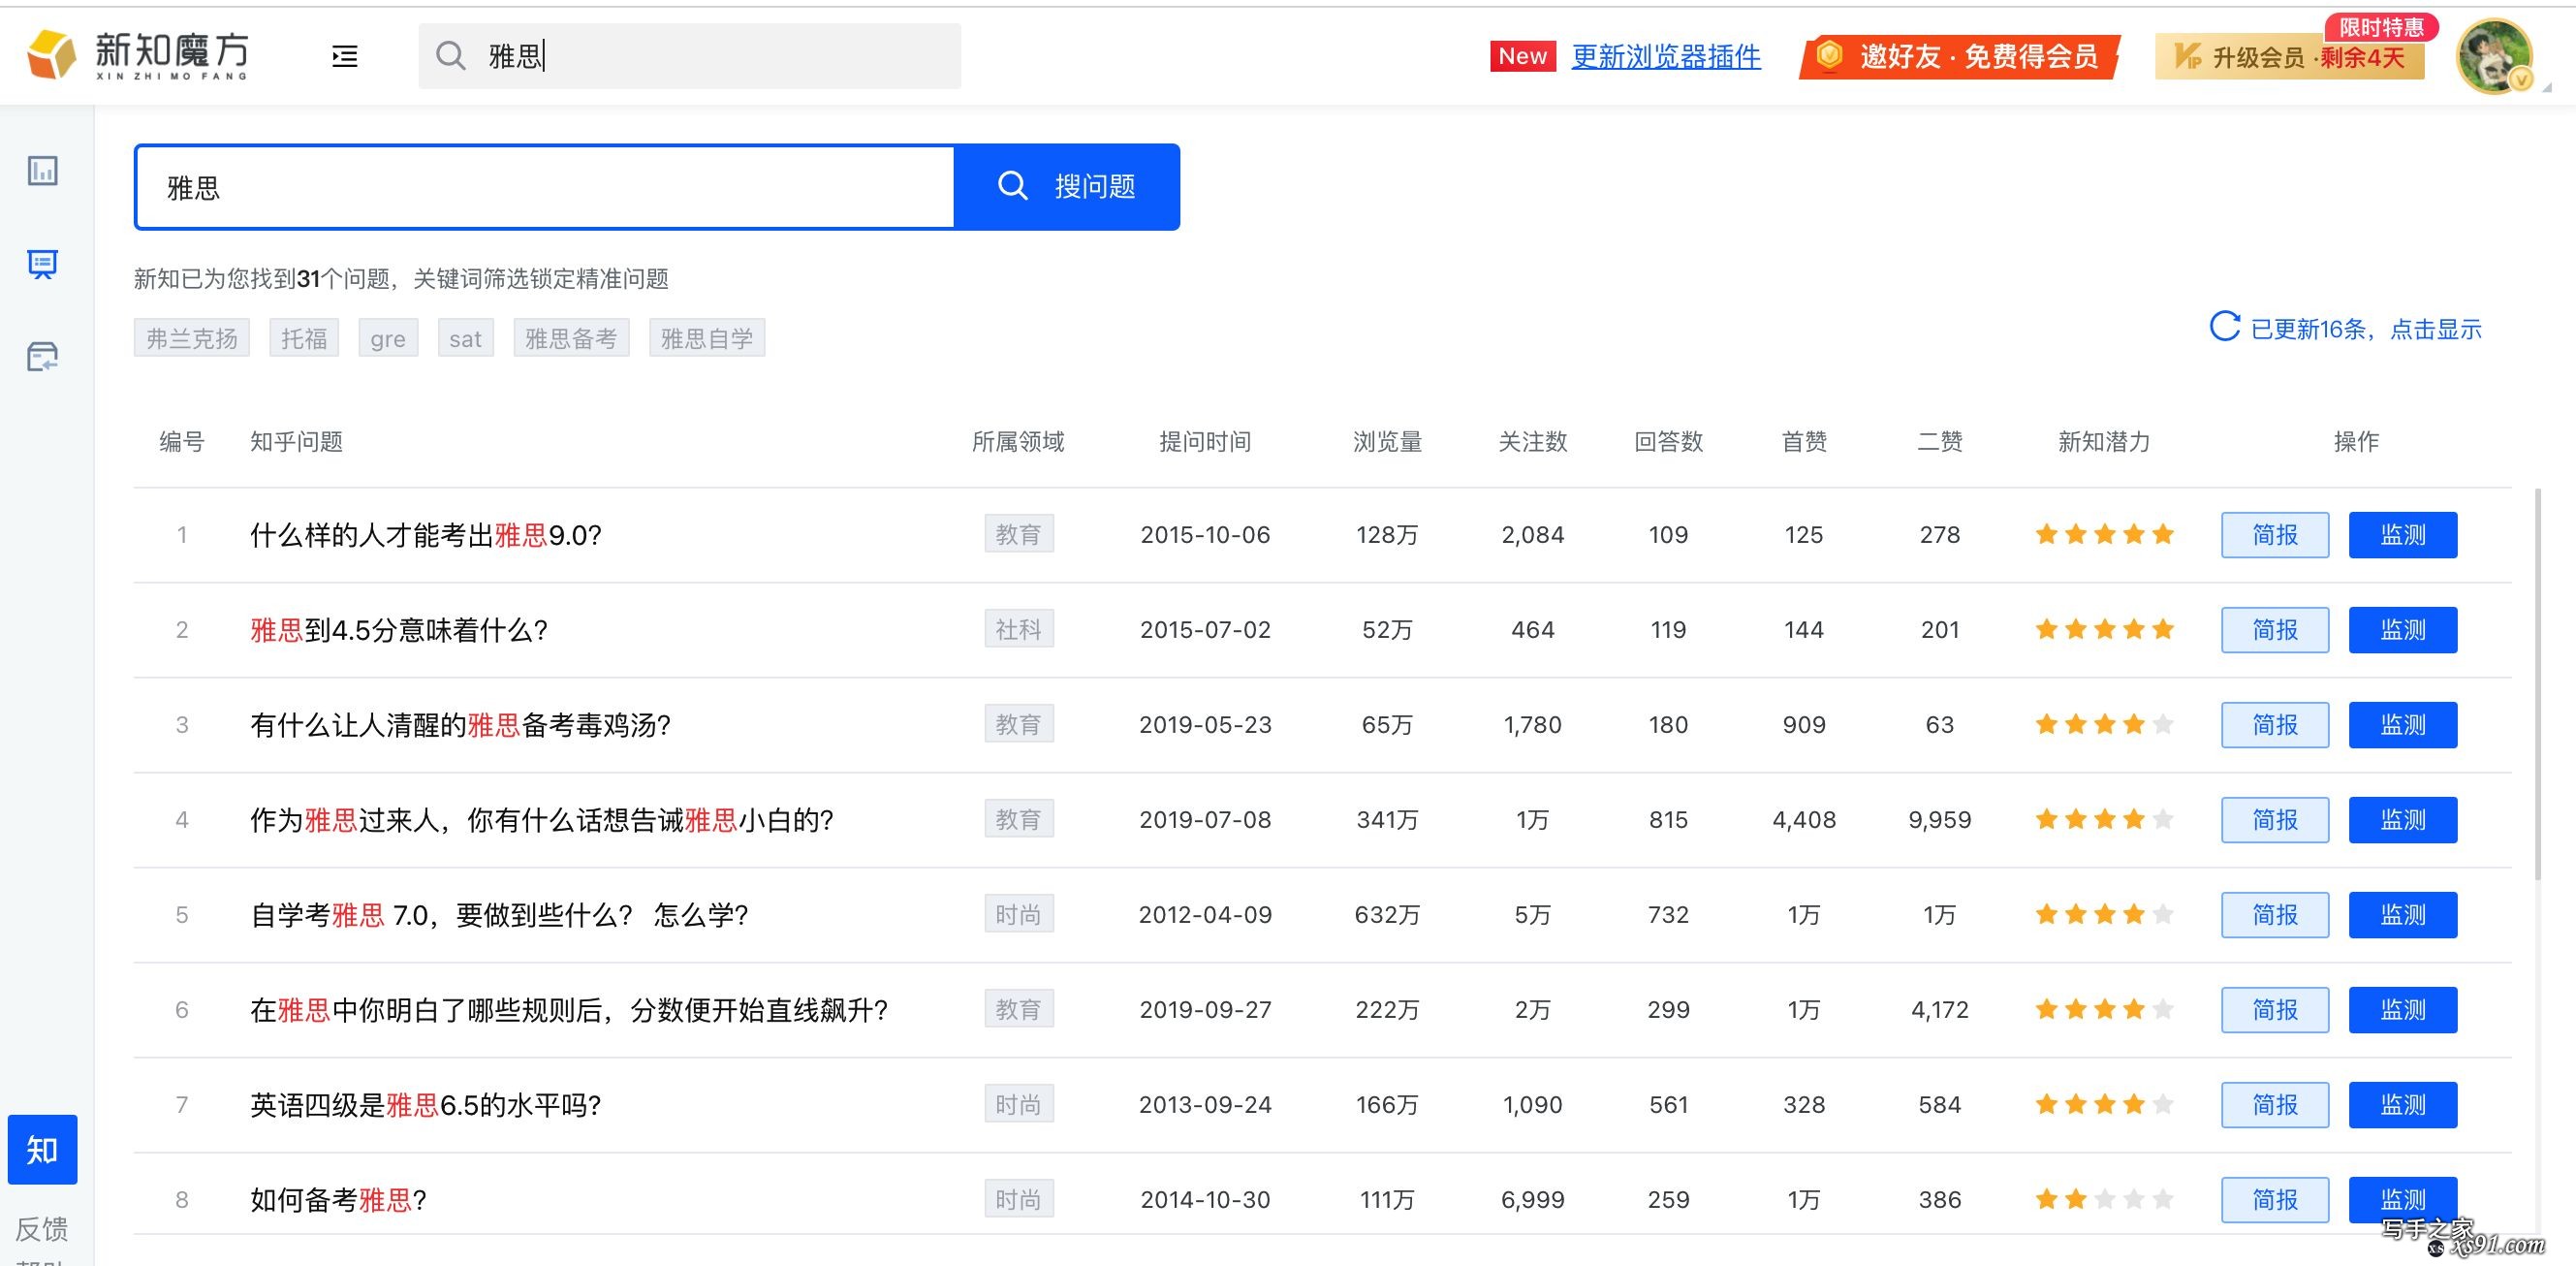Open the data dashboard sidebar icon

(x=42, y=171)
